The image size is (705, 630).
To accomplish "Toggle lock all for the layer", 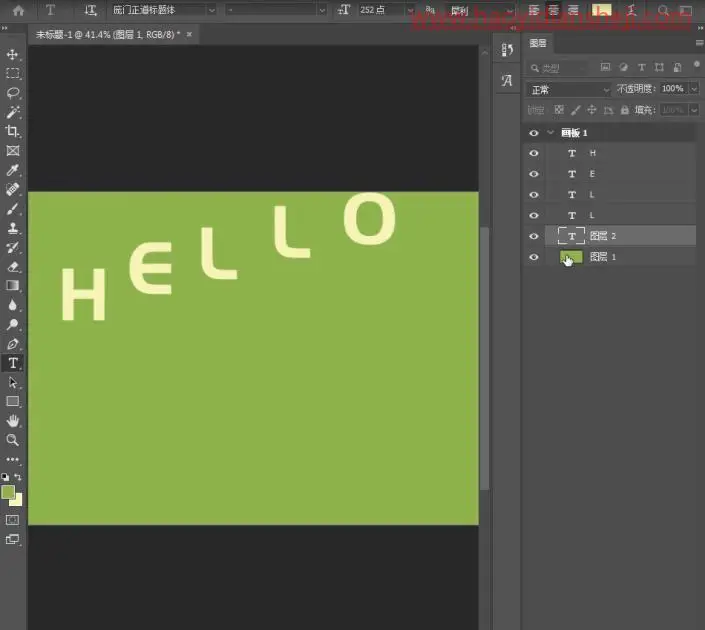I will pos(625,110).
